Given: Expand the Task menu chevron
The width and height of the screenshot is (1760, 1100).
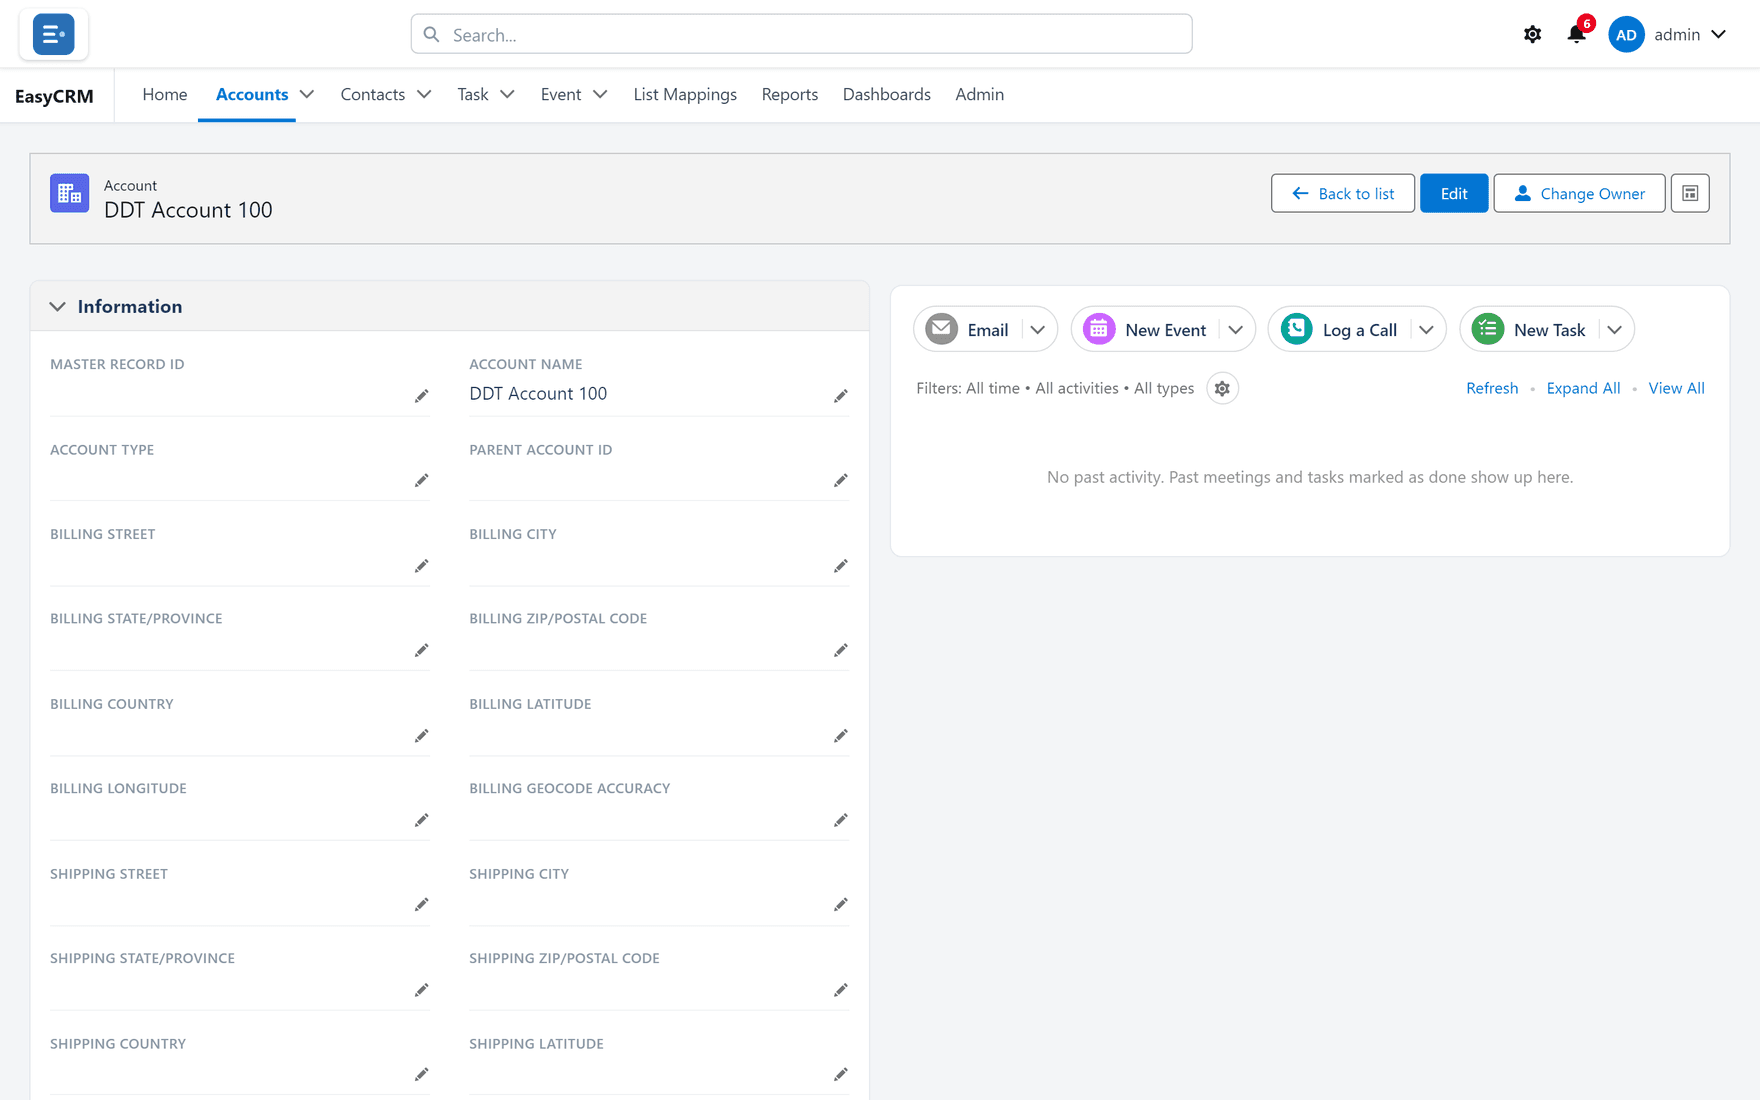Looking at the screenshot, I should tap(507, 94).
